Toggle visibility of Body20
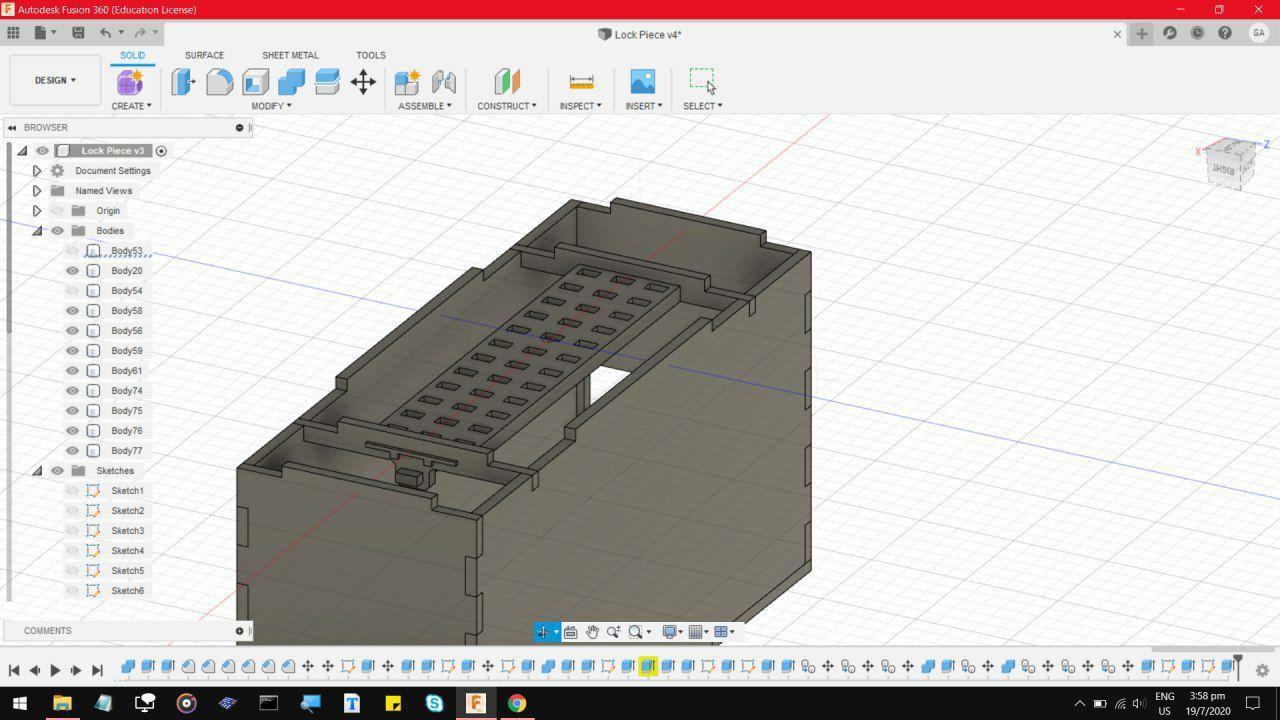The width and height of the screenshot is (1280, 720). coord(72,271)
